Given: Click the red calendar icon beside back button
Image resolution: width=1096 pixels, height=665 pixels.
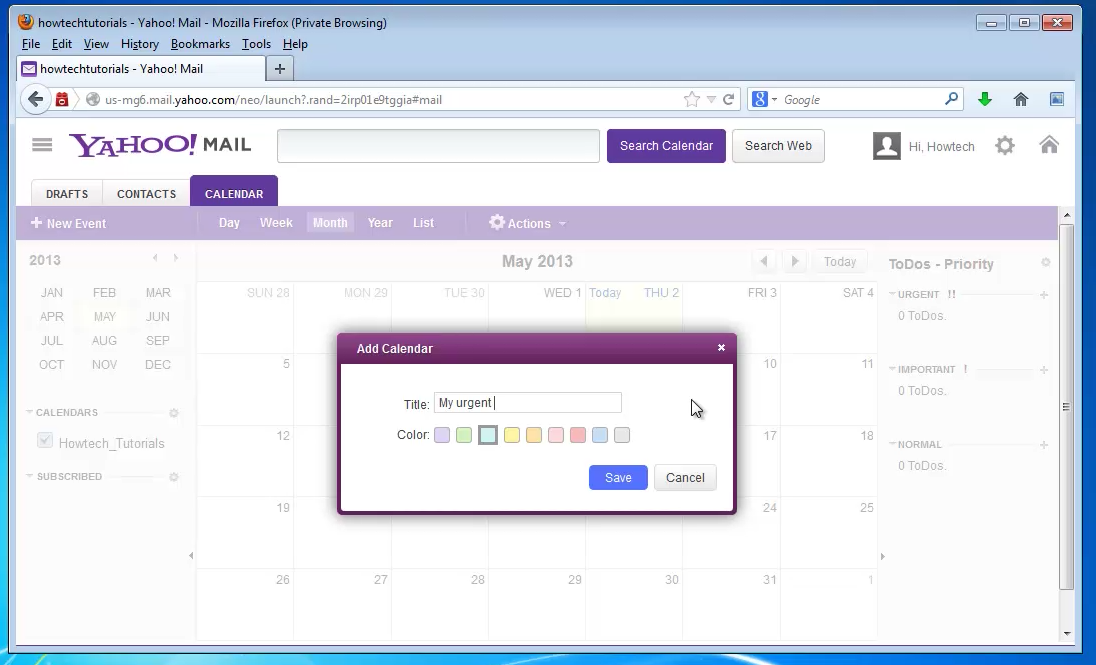Looking at the screenshot, I should pyautogui.click(x=62, y=99).
